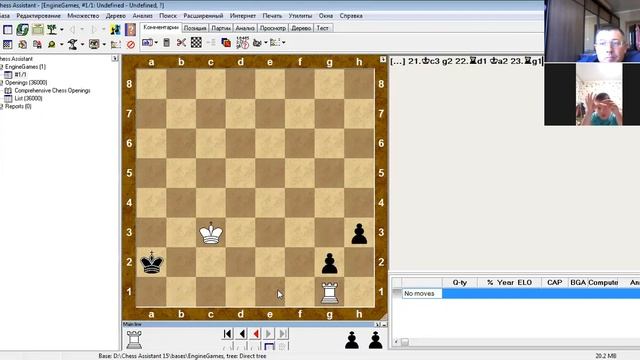Open the Печать menu
640x360 pixels.
(272, 16)
